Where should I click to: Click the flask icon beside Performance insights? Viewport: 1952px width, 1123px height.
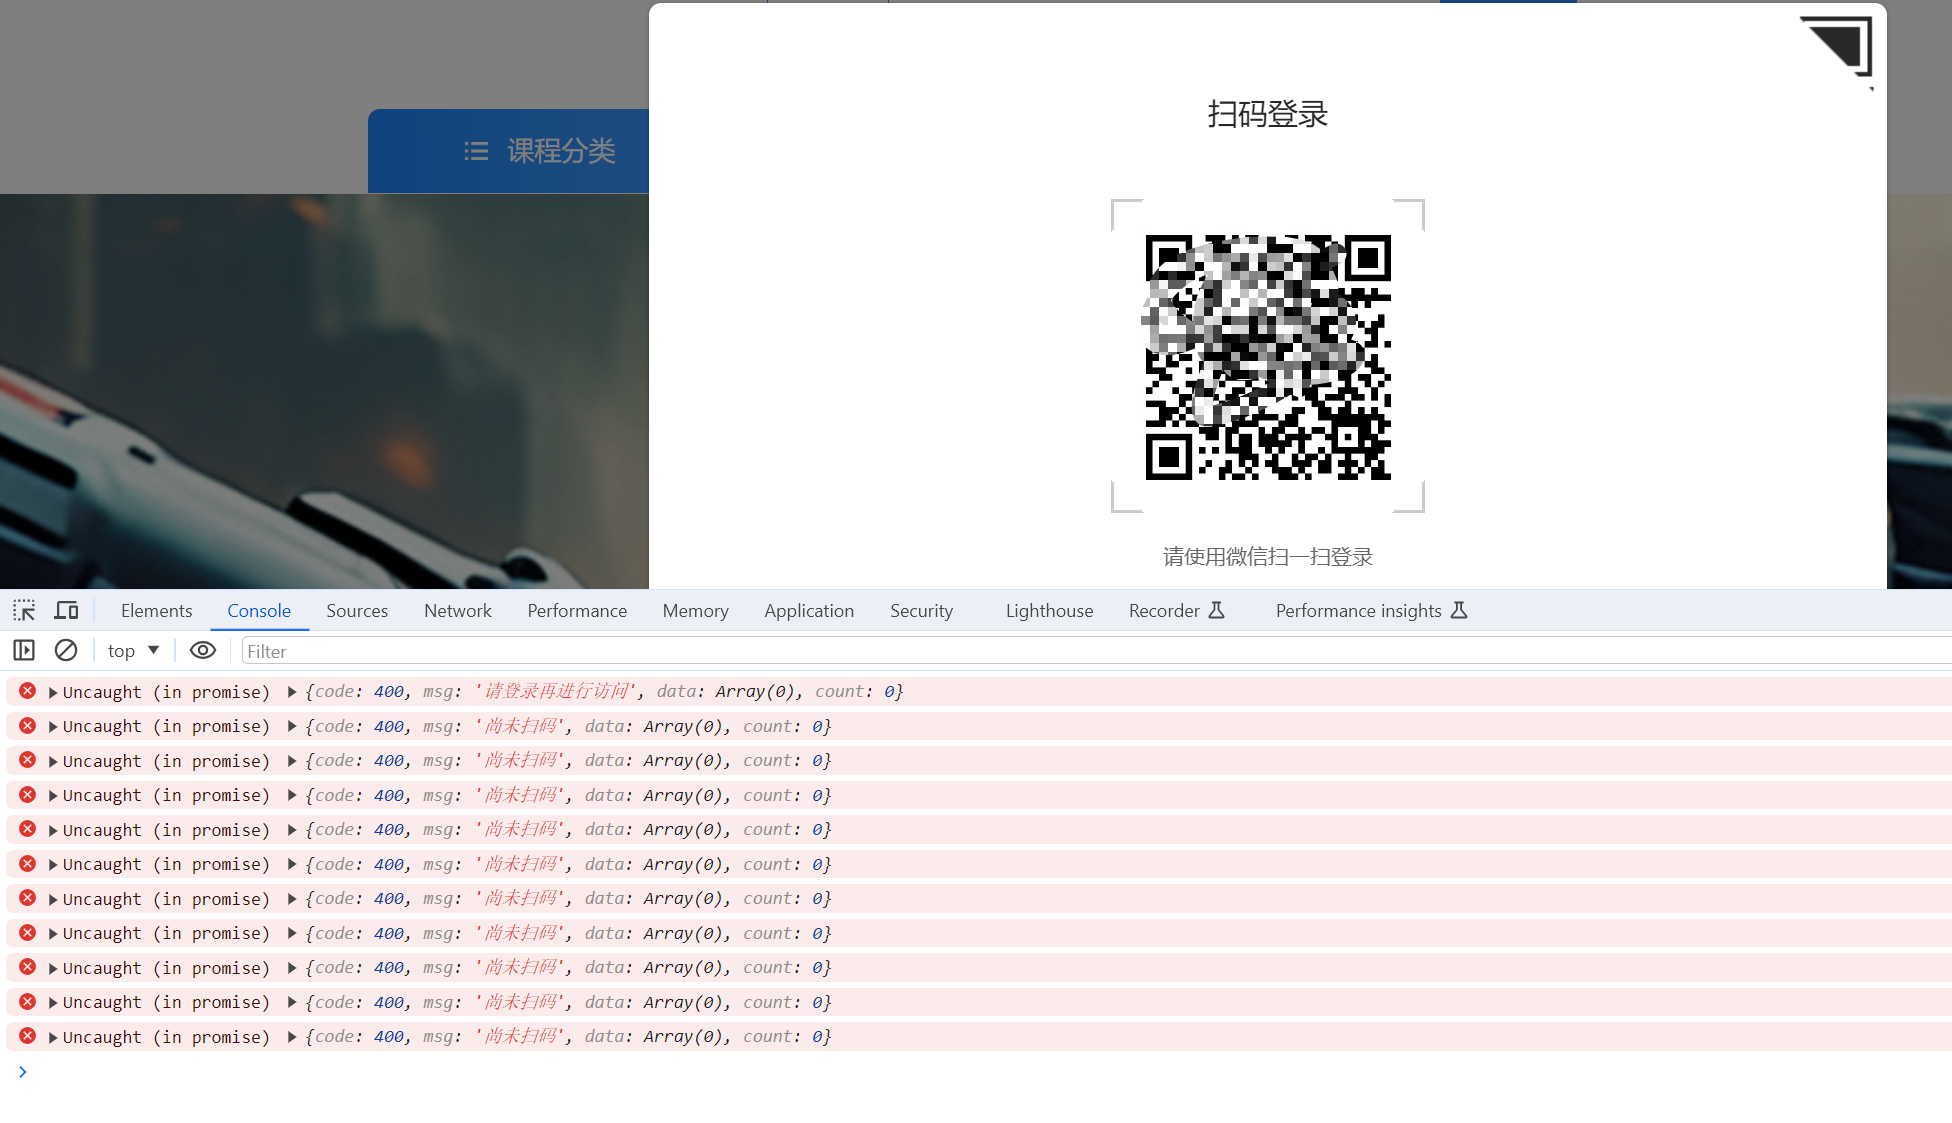(x=1459, y=610)
